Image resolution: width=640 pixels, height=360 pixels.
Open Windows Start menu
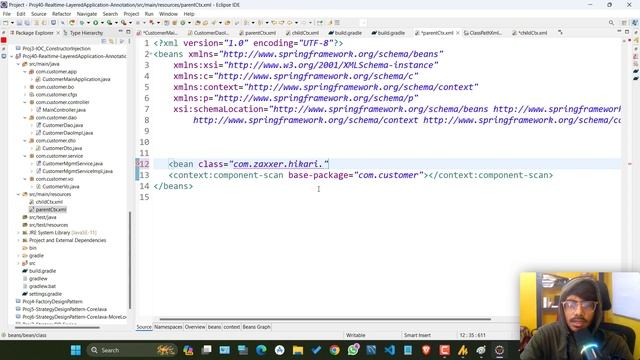pos(76,350)
